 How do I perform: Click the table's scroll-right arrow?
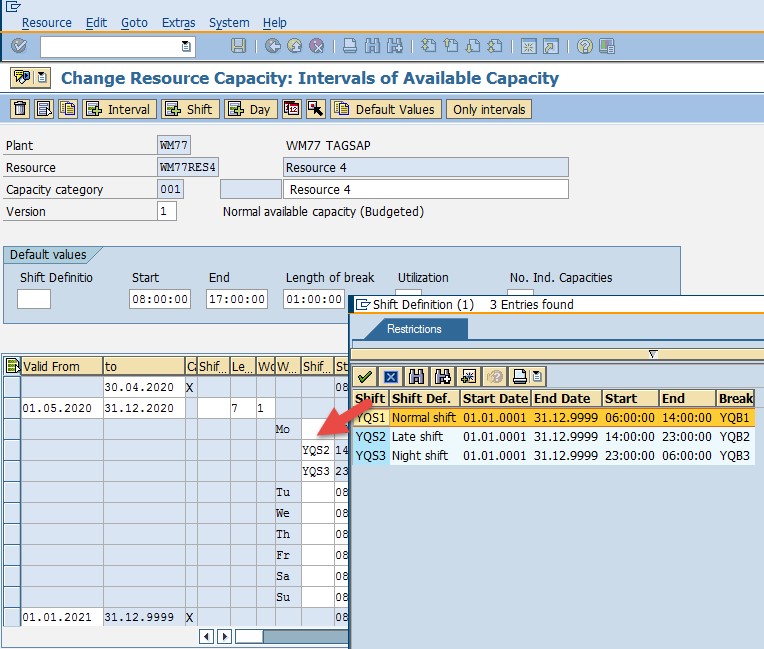click(224, 636)
